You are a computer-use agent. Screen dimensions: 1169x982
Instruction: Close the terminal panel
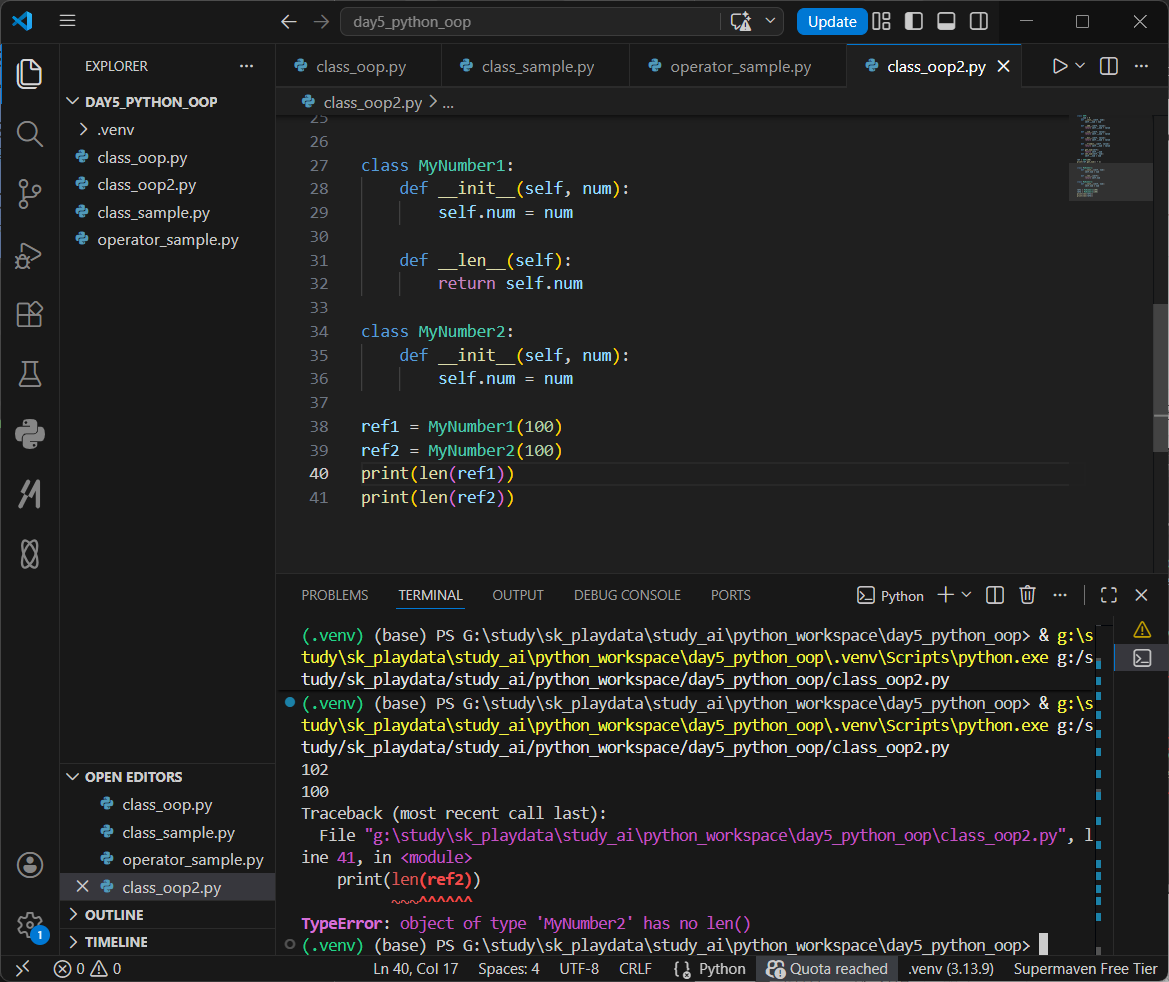pos(1141,595)
